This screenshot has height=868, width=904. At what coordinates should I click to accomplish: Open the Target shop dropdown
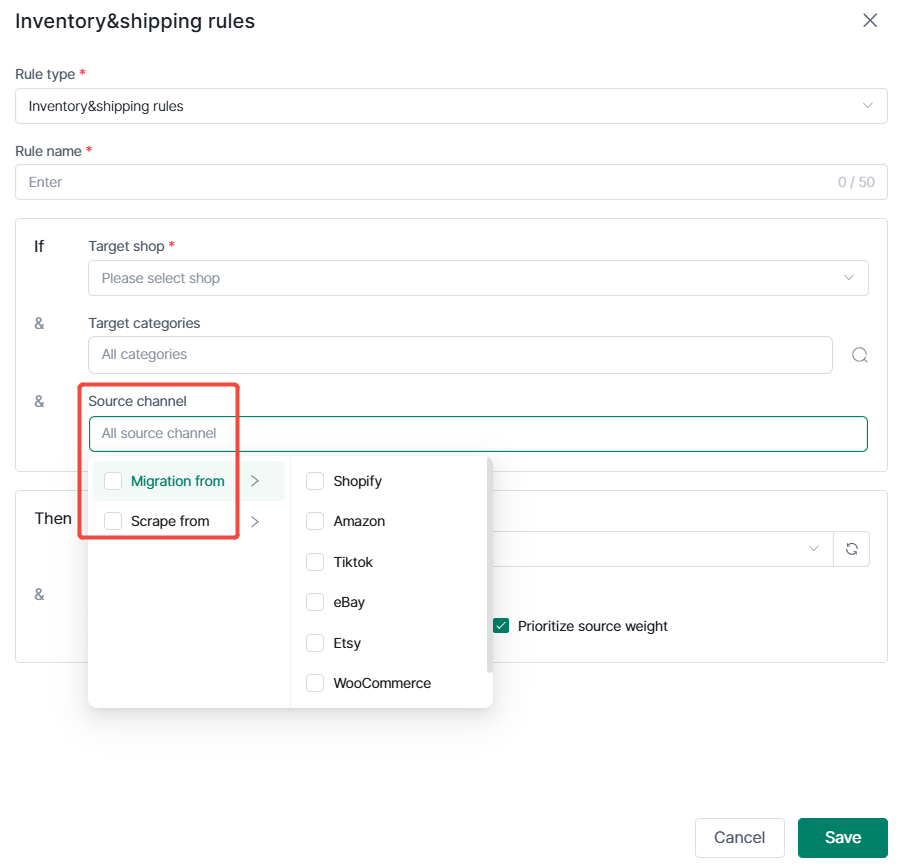(x=478, y=278)
